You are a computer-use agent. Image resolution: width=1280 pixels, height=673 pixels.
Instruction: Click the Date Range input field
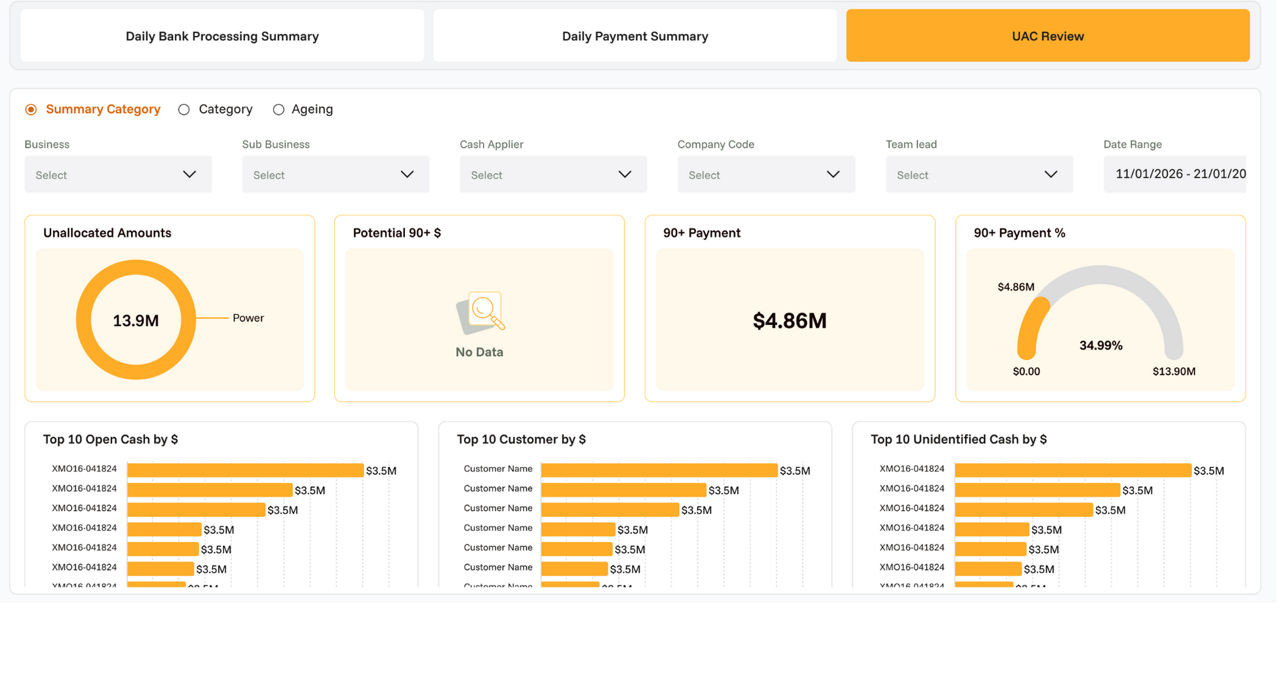coord(1175,174)
